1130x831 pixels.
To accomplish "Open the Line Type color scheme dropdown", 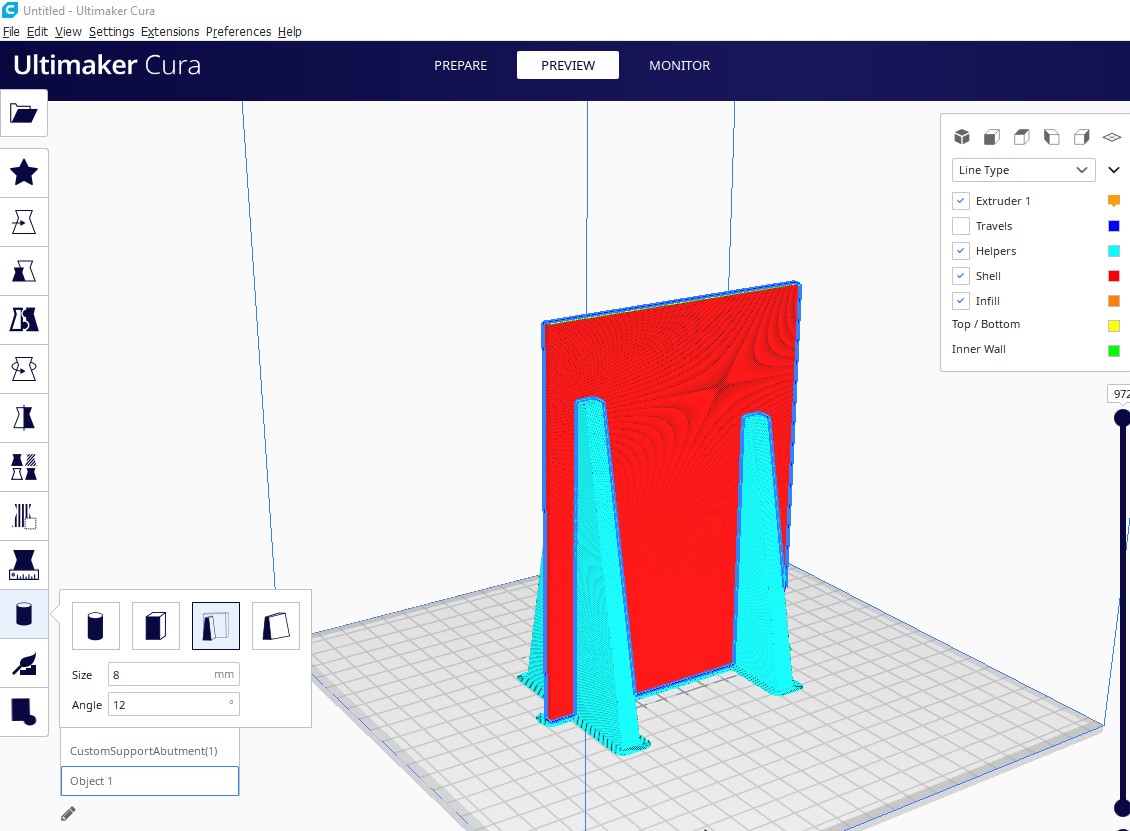I will (x=1023, y=170).
